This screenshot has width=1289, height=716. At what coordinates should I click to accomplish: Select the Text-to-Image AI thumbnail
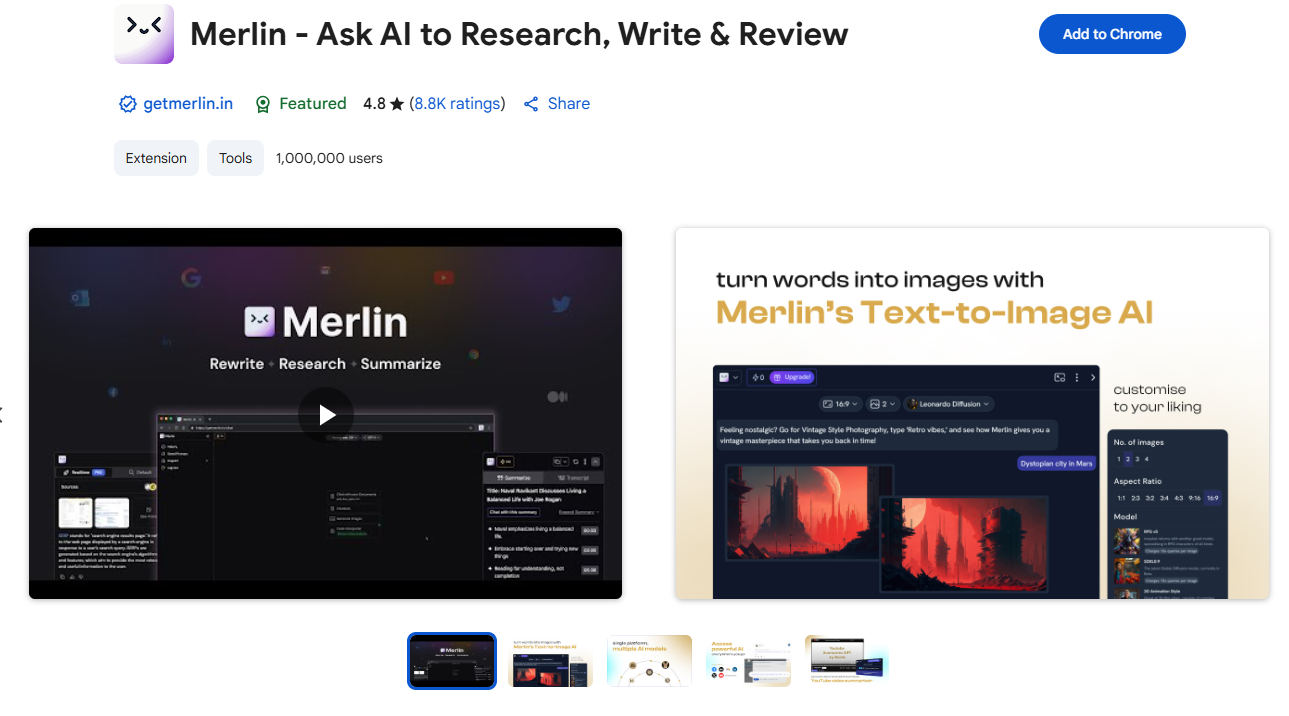coord(551,661)
